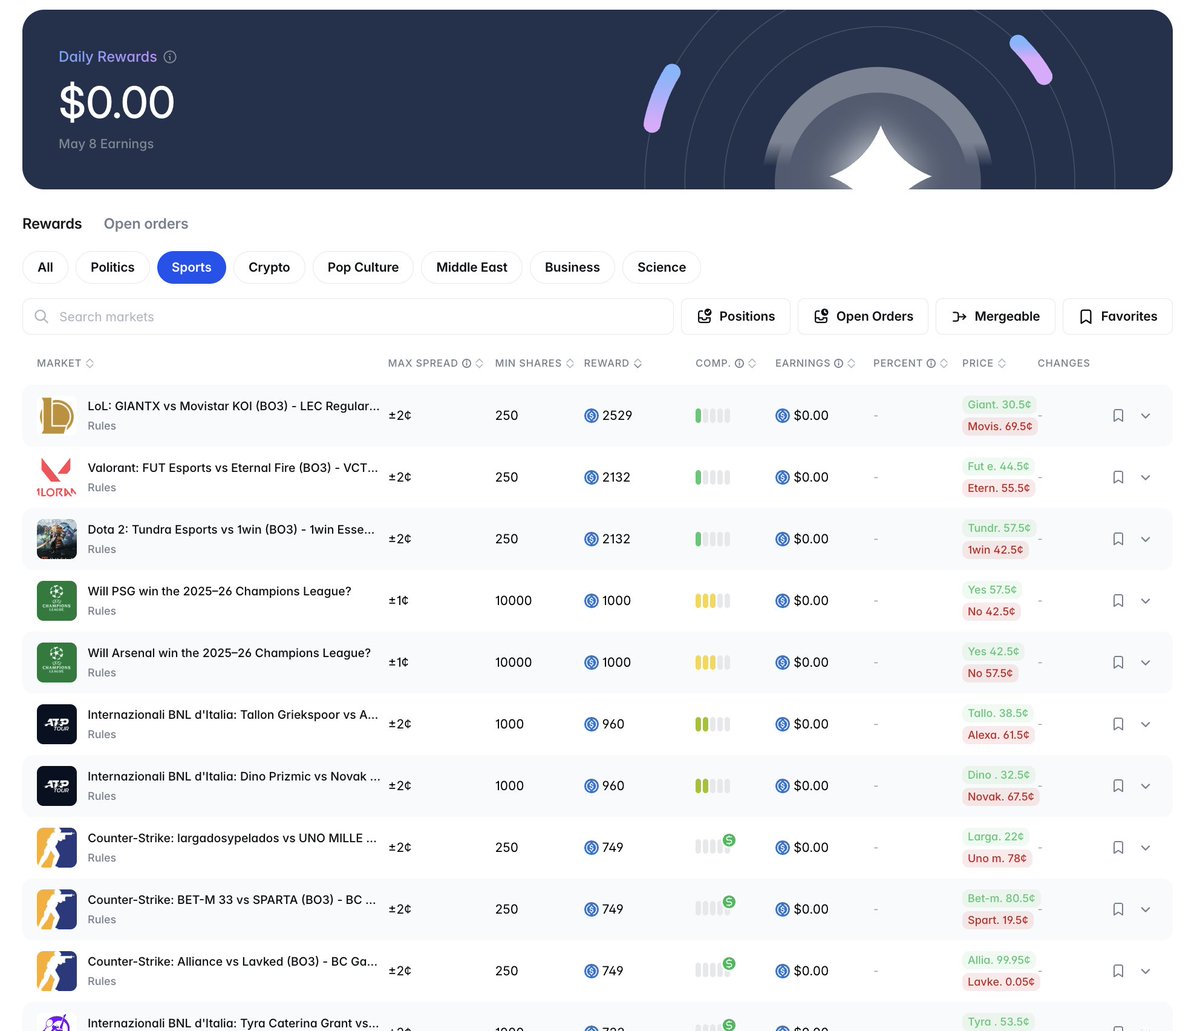Filter markets by Business category
Viewport: 1200px width, 1031px height.
click(572, 267)
